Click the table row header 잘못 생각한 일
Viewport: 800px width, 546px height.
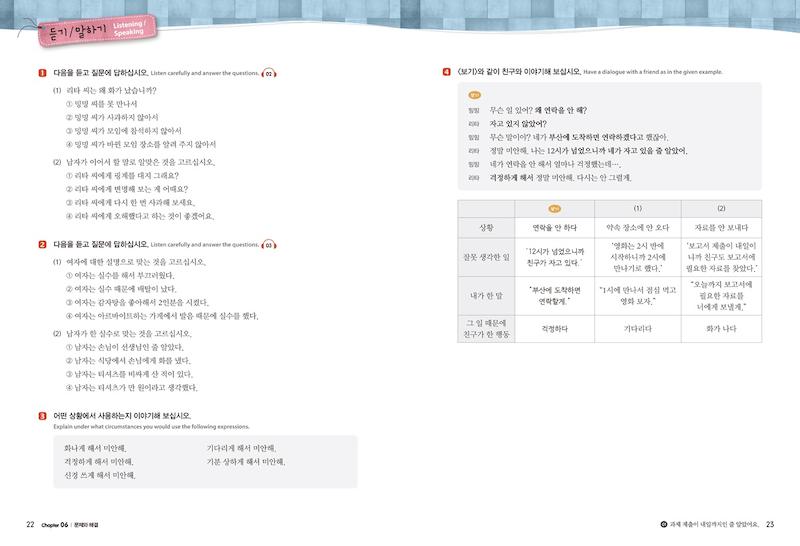[487, 257]
